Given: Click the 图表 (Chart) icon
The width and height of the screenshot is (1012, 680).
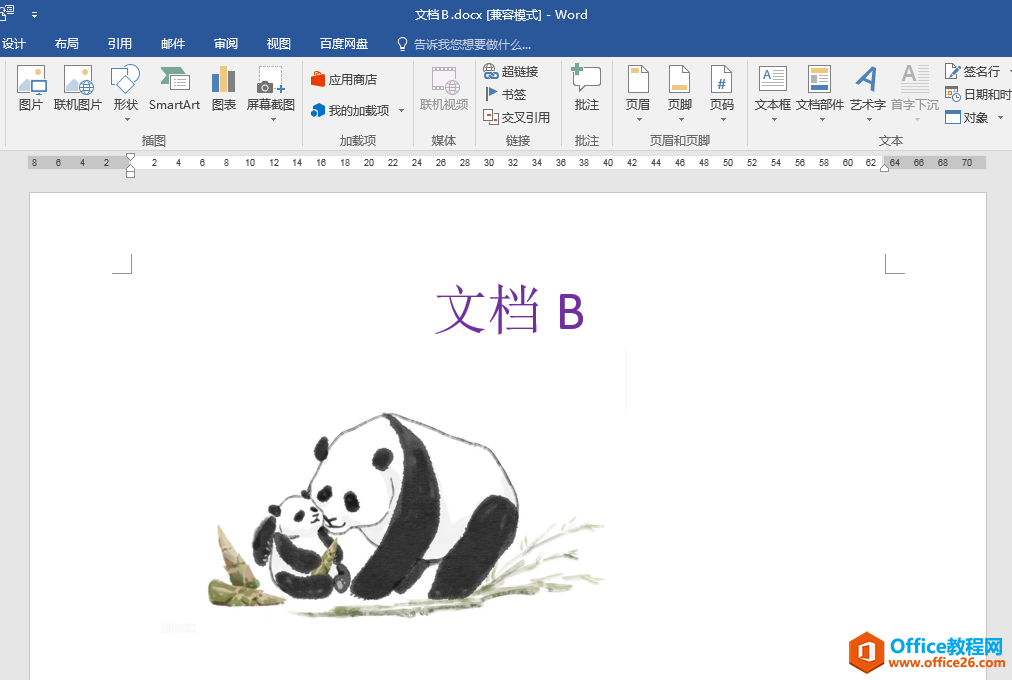Looking at the screenshot, I should click(224, 88).
